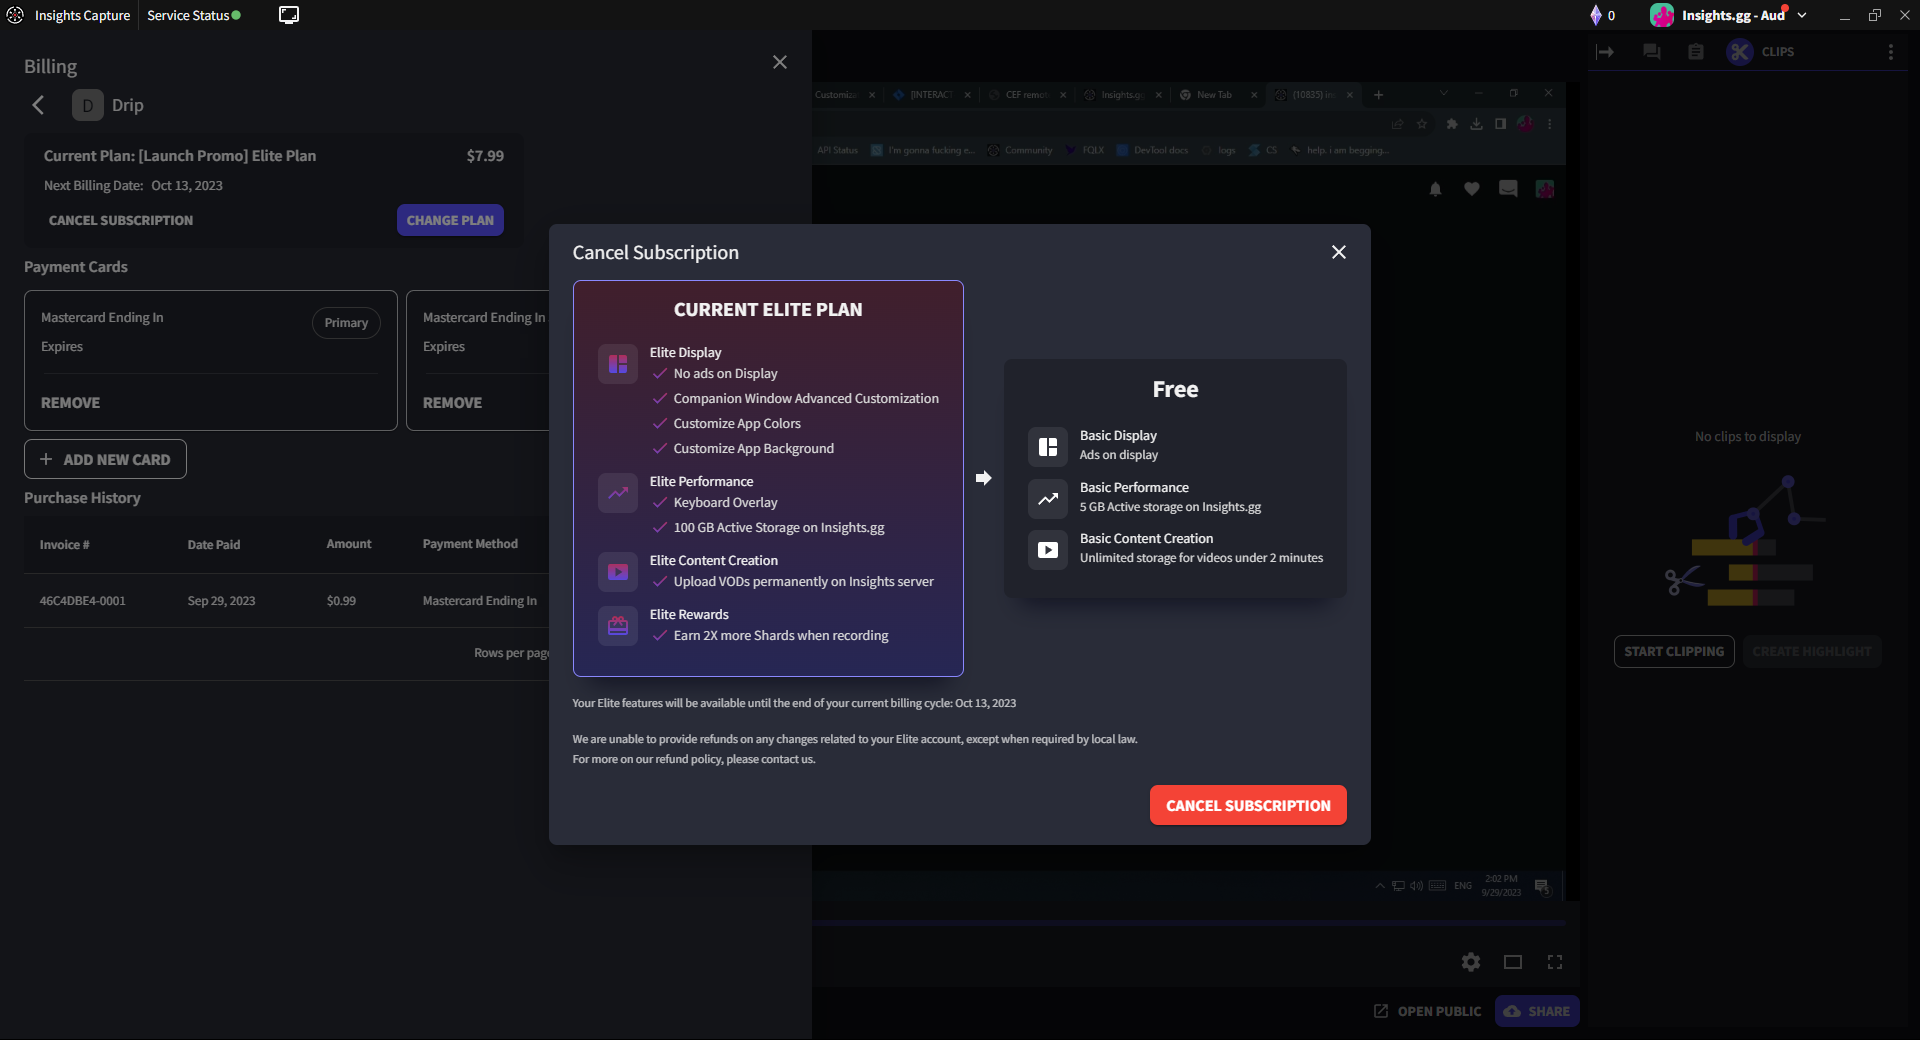Click the Sep 29, 2023 date cell
The height and width of the screenshot is (1040, 1920).
pyautogui.click(x=221, y=601)
